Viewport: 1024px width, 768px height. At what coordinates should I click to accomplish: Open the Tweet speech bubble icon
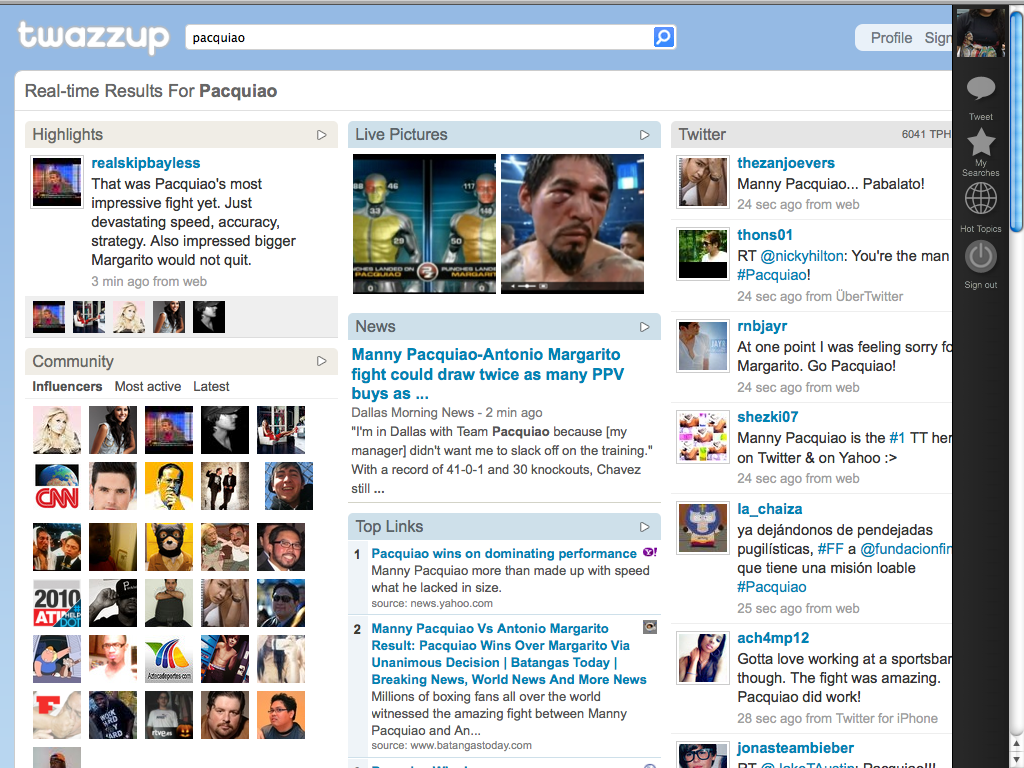pos(980,88)
